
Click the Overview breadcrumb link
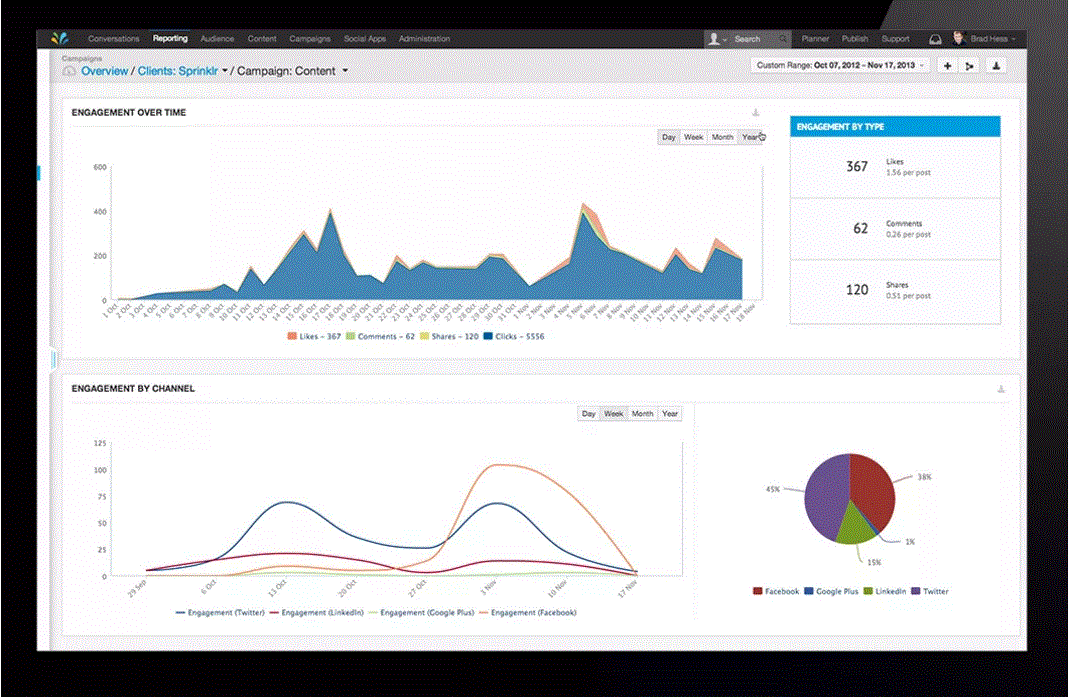tap(106, 71)
